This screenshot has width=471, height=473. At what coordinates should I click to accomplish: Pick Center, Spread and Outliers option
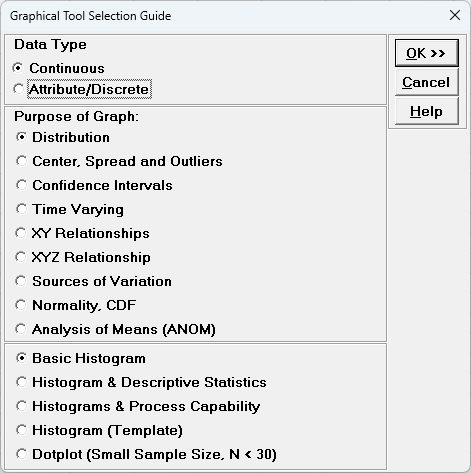click(119, 161)
